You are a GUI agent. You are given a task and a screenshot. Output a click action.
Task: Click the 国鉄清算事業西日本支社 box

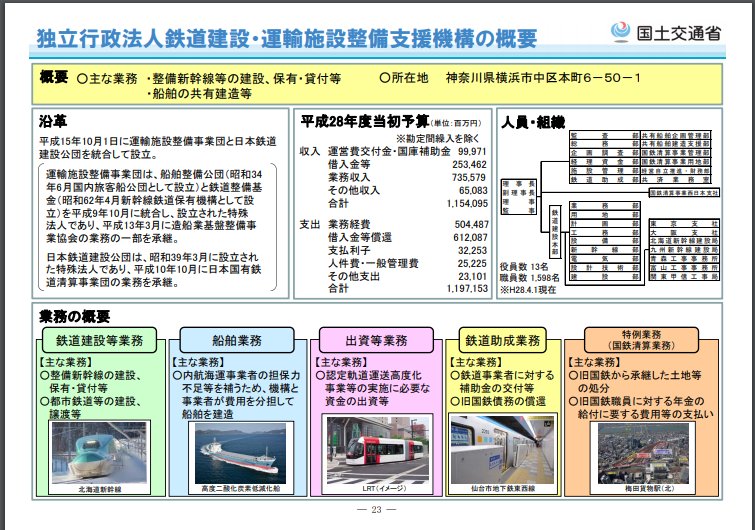684,193
